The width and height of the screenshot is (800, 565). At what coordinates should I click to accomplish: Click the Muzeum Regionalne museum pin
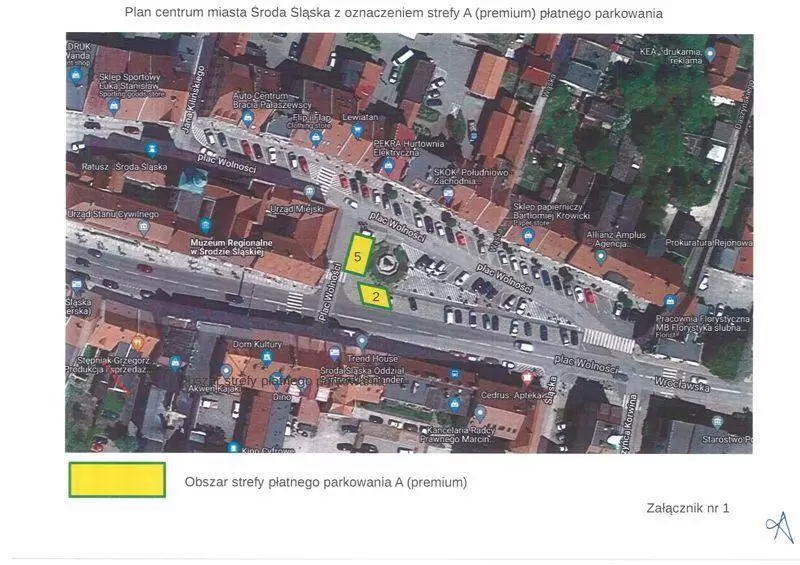[x=205, y=225]
